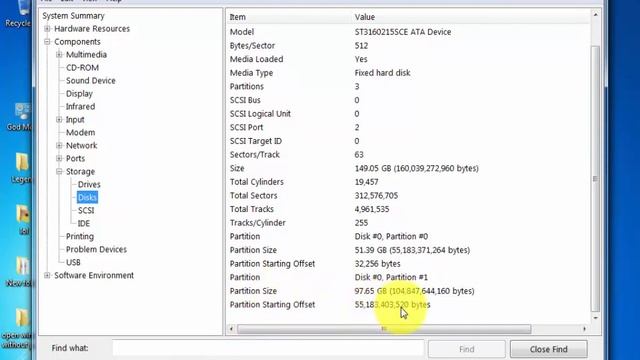
Task: Click the Find button
Action: tap(467, 349)
